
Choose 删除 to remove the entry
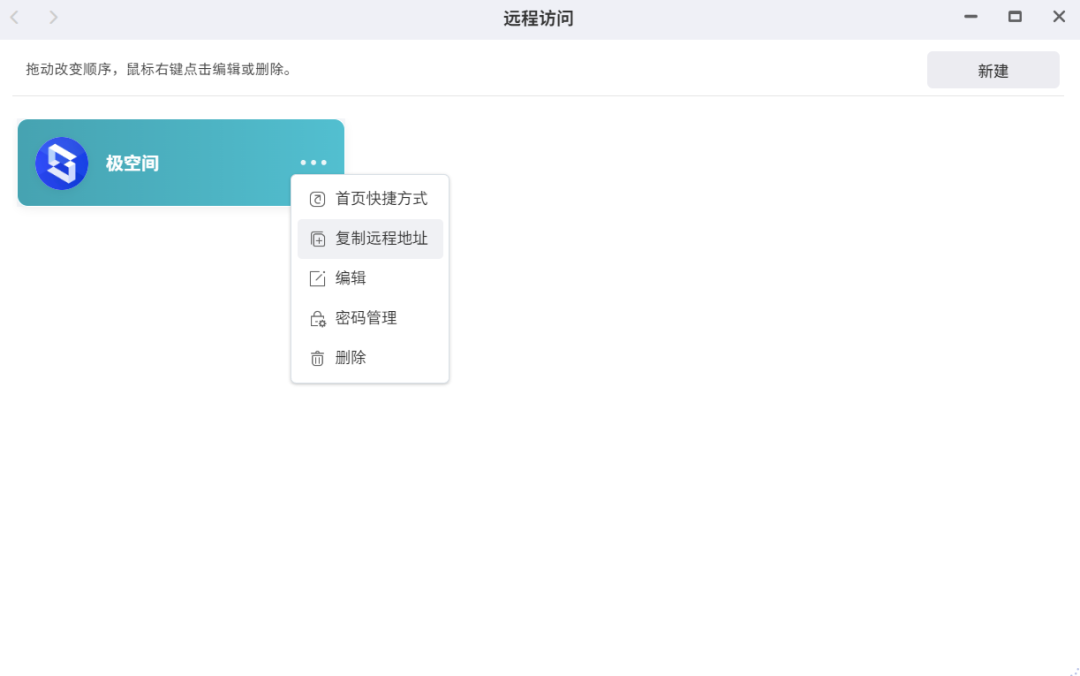coord(351,358)
